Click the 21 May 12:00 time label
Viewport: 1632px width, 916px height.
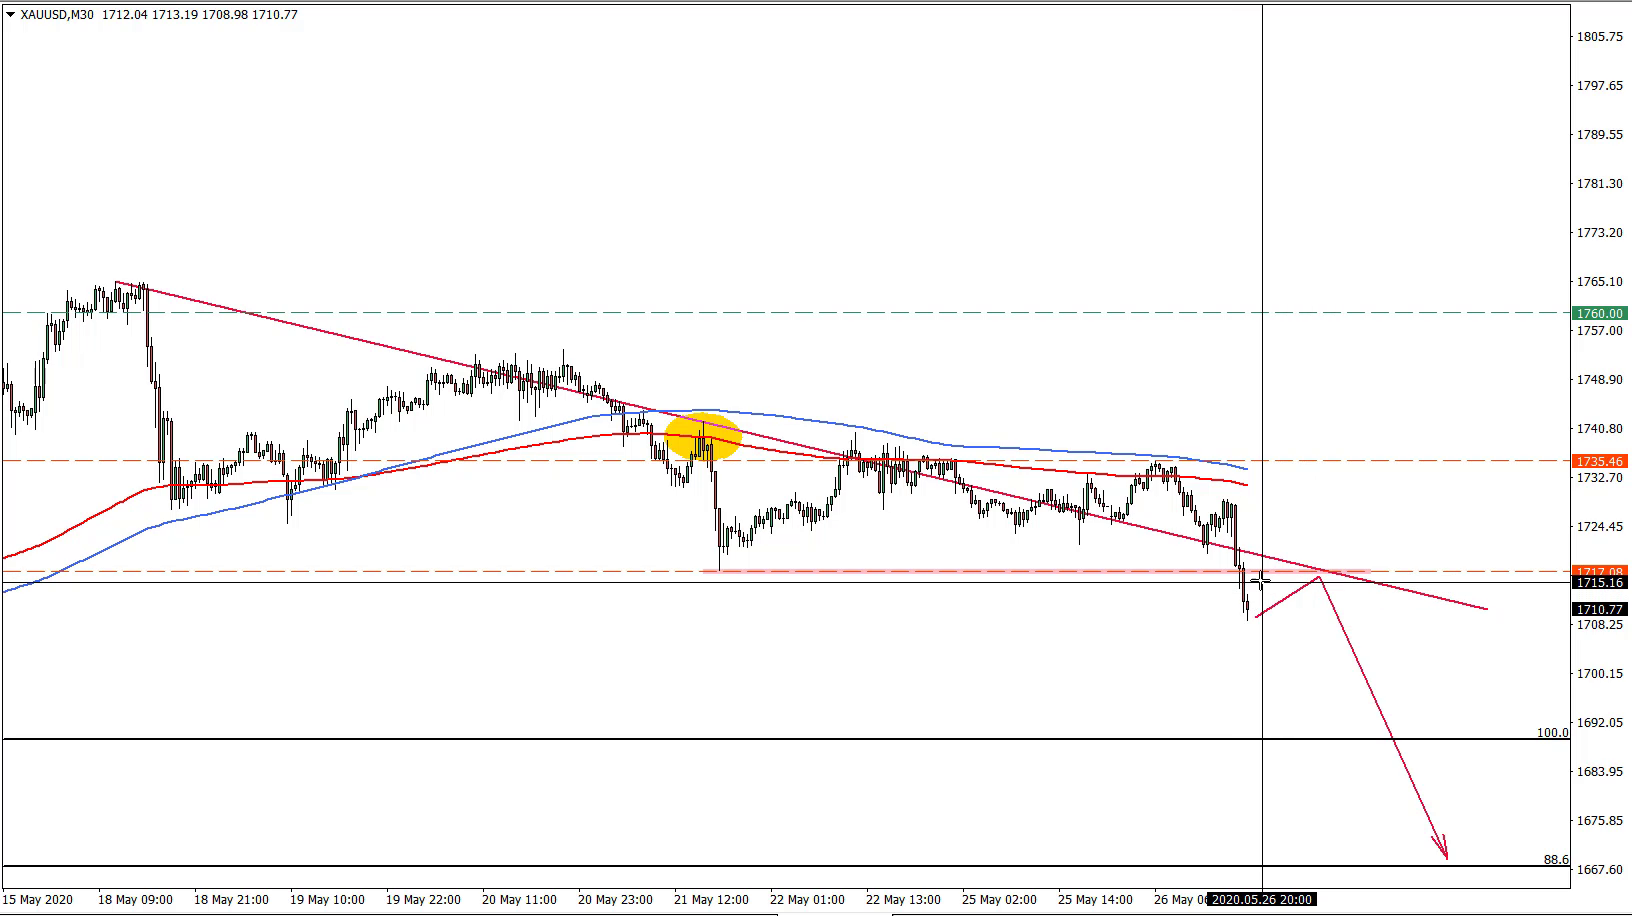[711, 900]
